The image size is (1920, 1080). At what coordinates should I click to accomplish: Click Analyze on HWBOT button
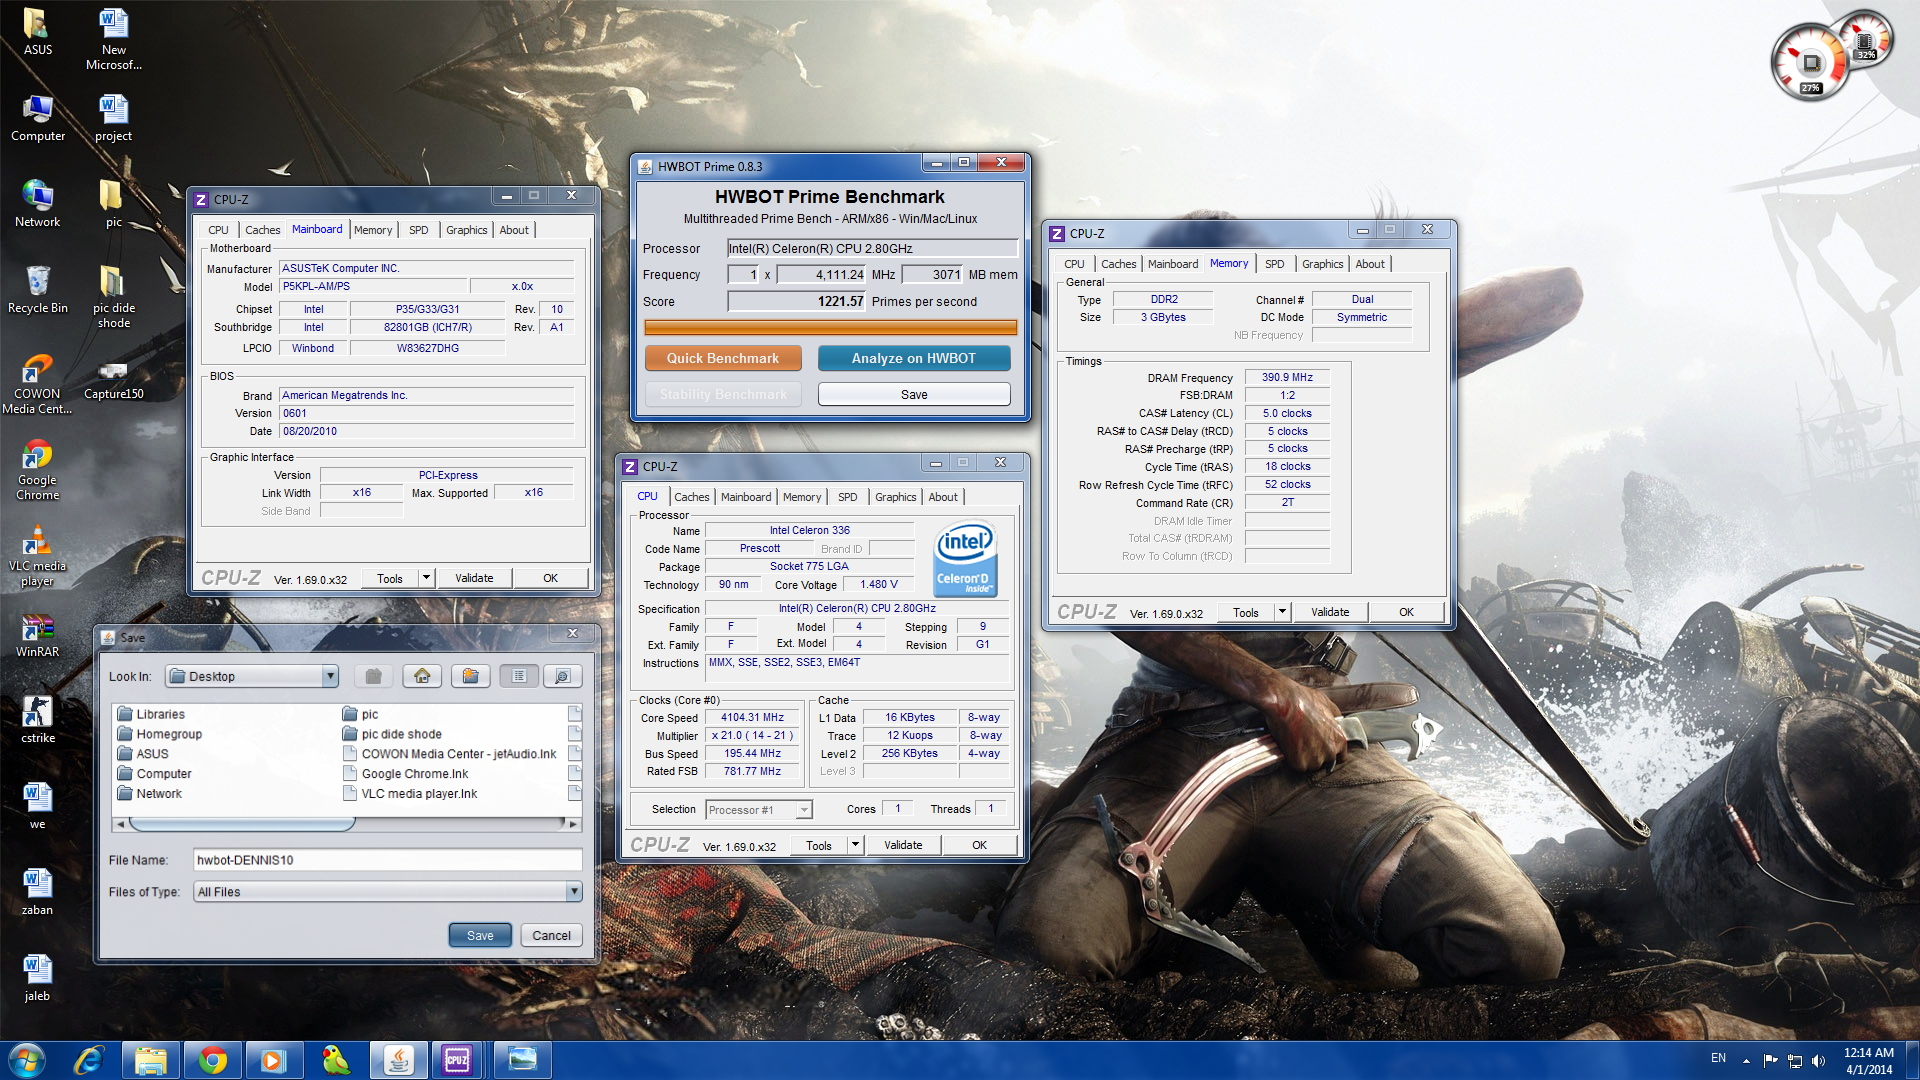pyautogui.click(x=914, y=358)
